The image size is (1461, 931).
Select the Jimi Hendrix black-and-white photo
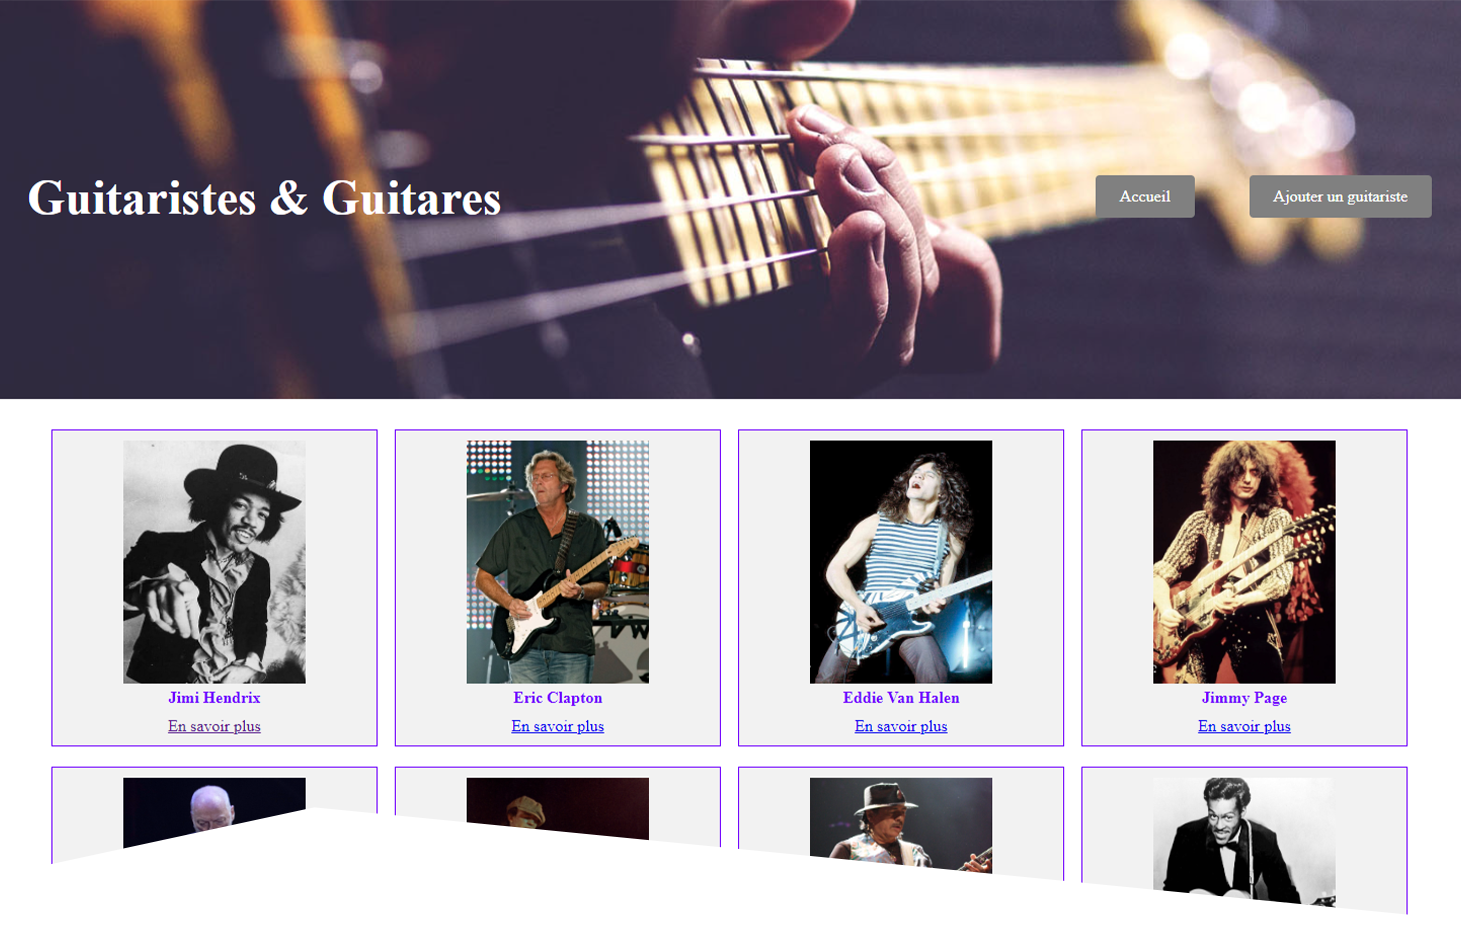coord(214,562)
